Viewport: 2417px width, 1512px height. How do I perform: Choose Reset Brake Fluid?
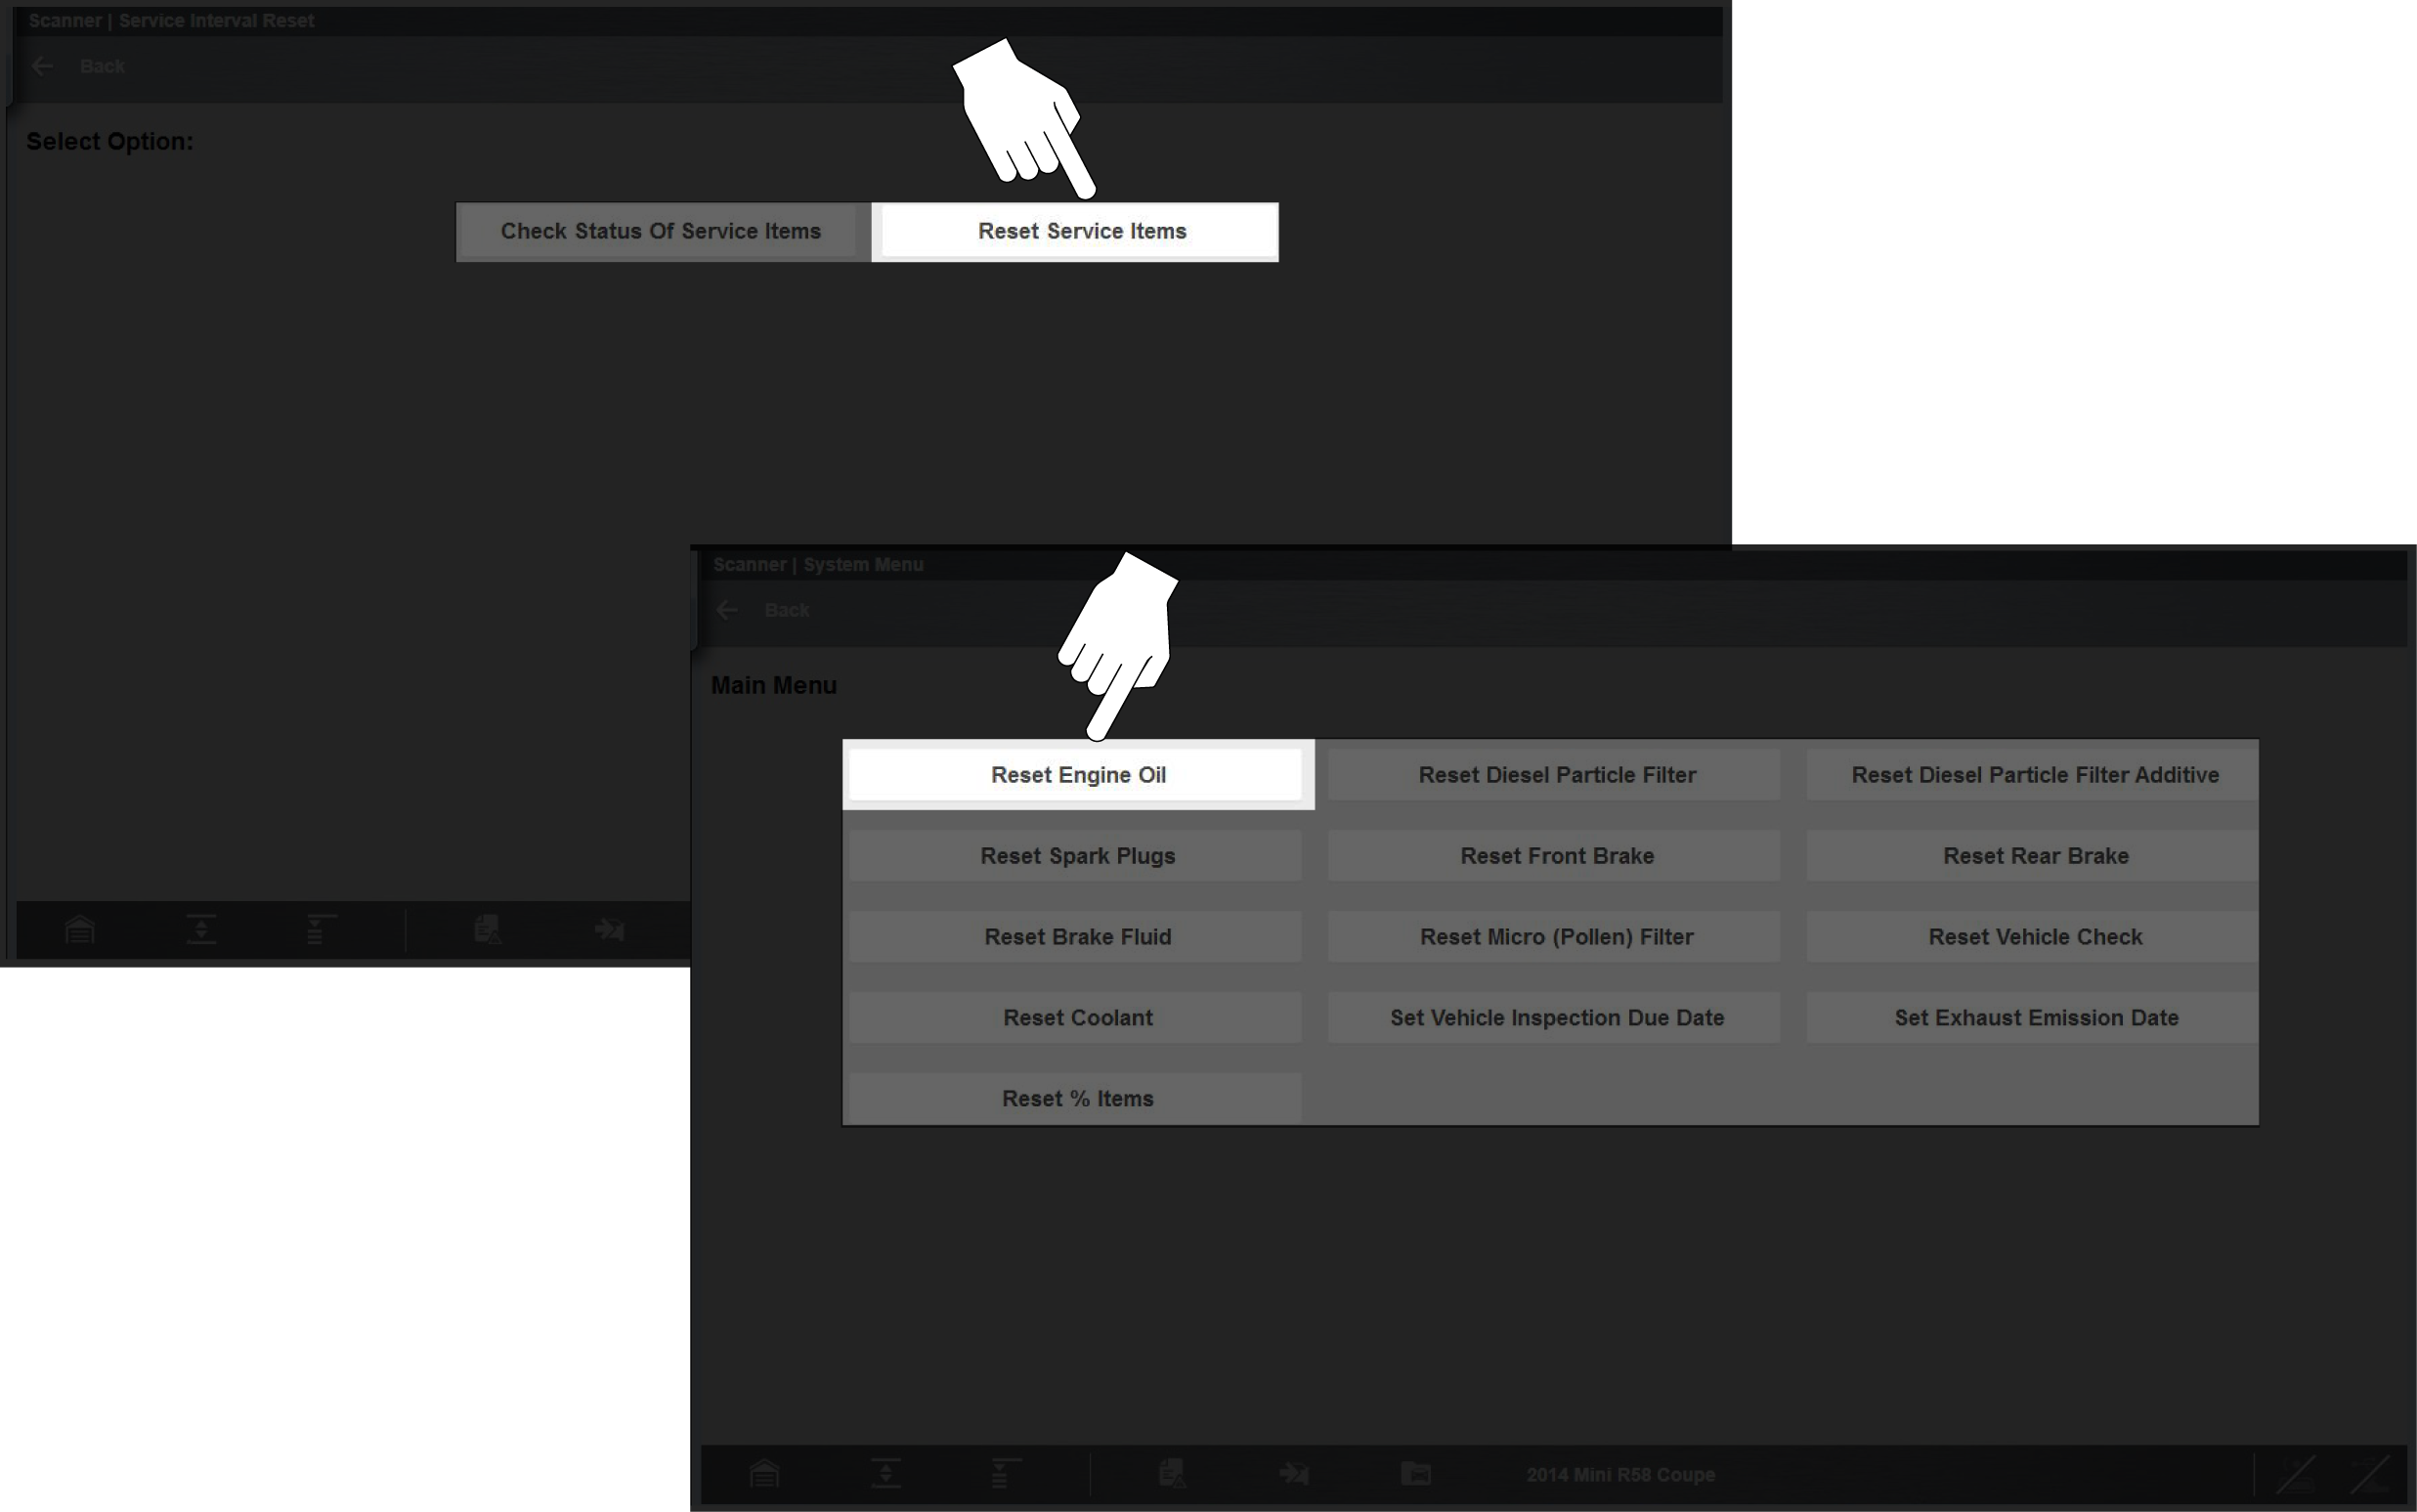(1077, 937)
